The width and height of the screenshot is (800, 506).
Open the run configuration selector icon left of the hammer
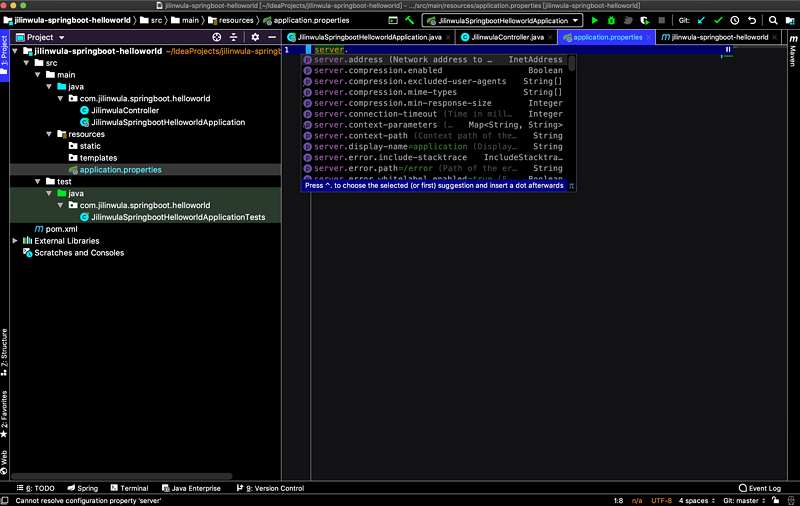(393, 20)
